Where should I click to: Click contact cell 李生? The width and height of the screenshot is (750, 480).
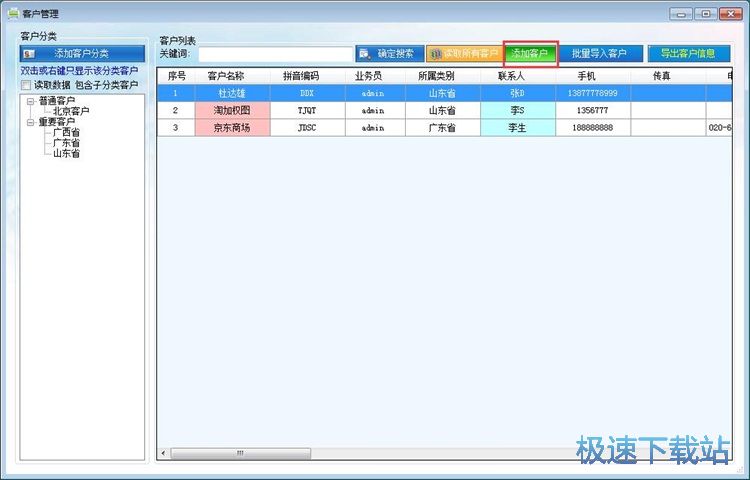pyautogui.click(x=518, y=128)
